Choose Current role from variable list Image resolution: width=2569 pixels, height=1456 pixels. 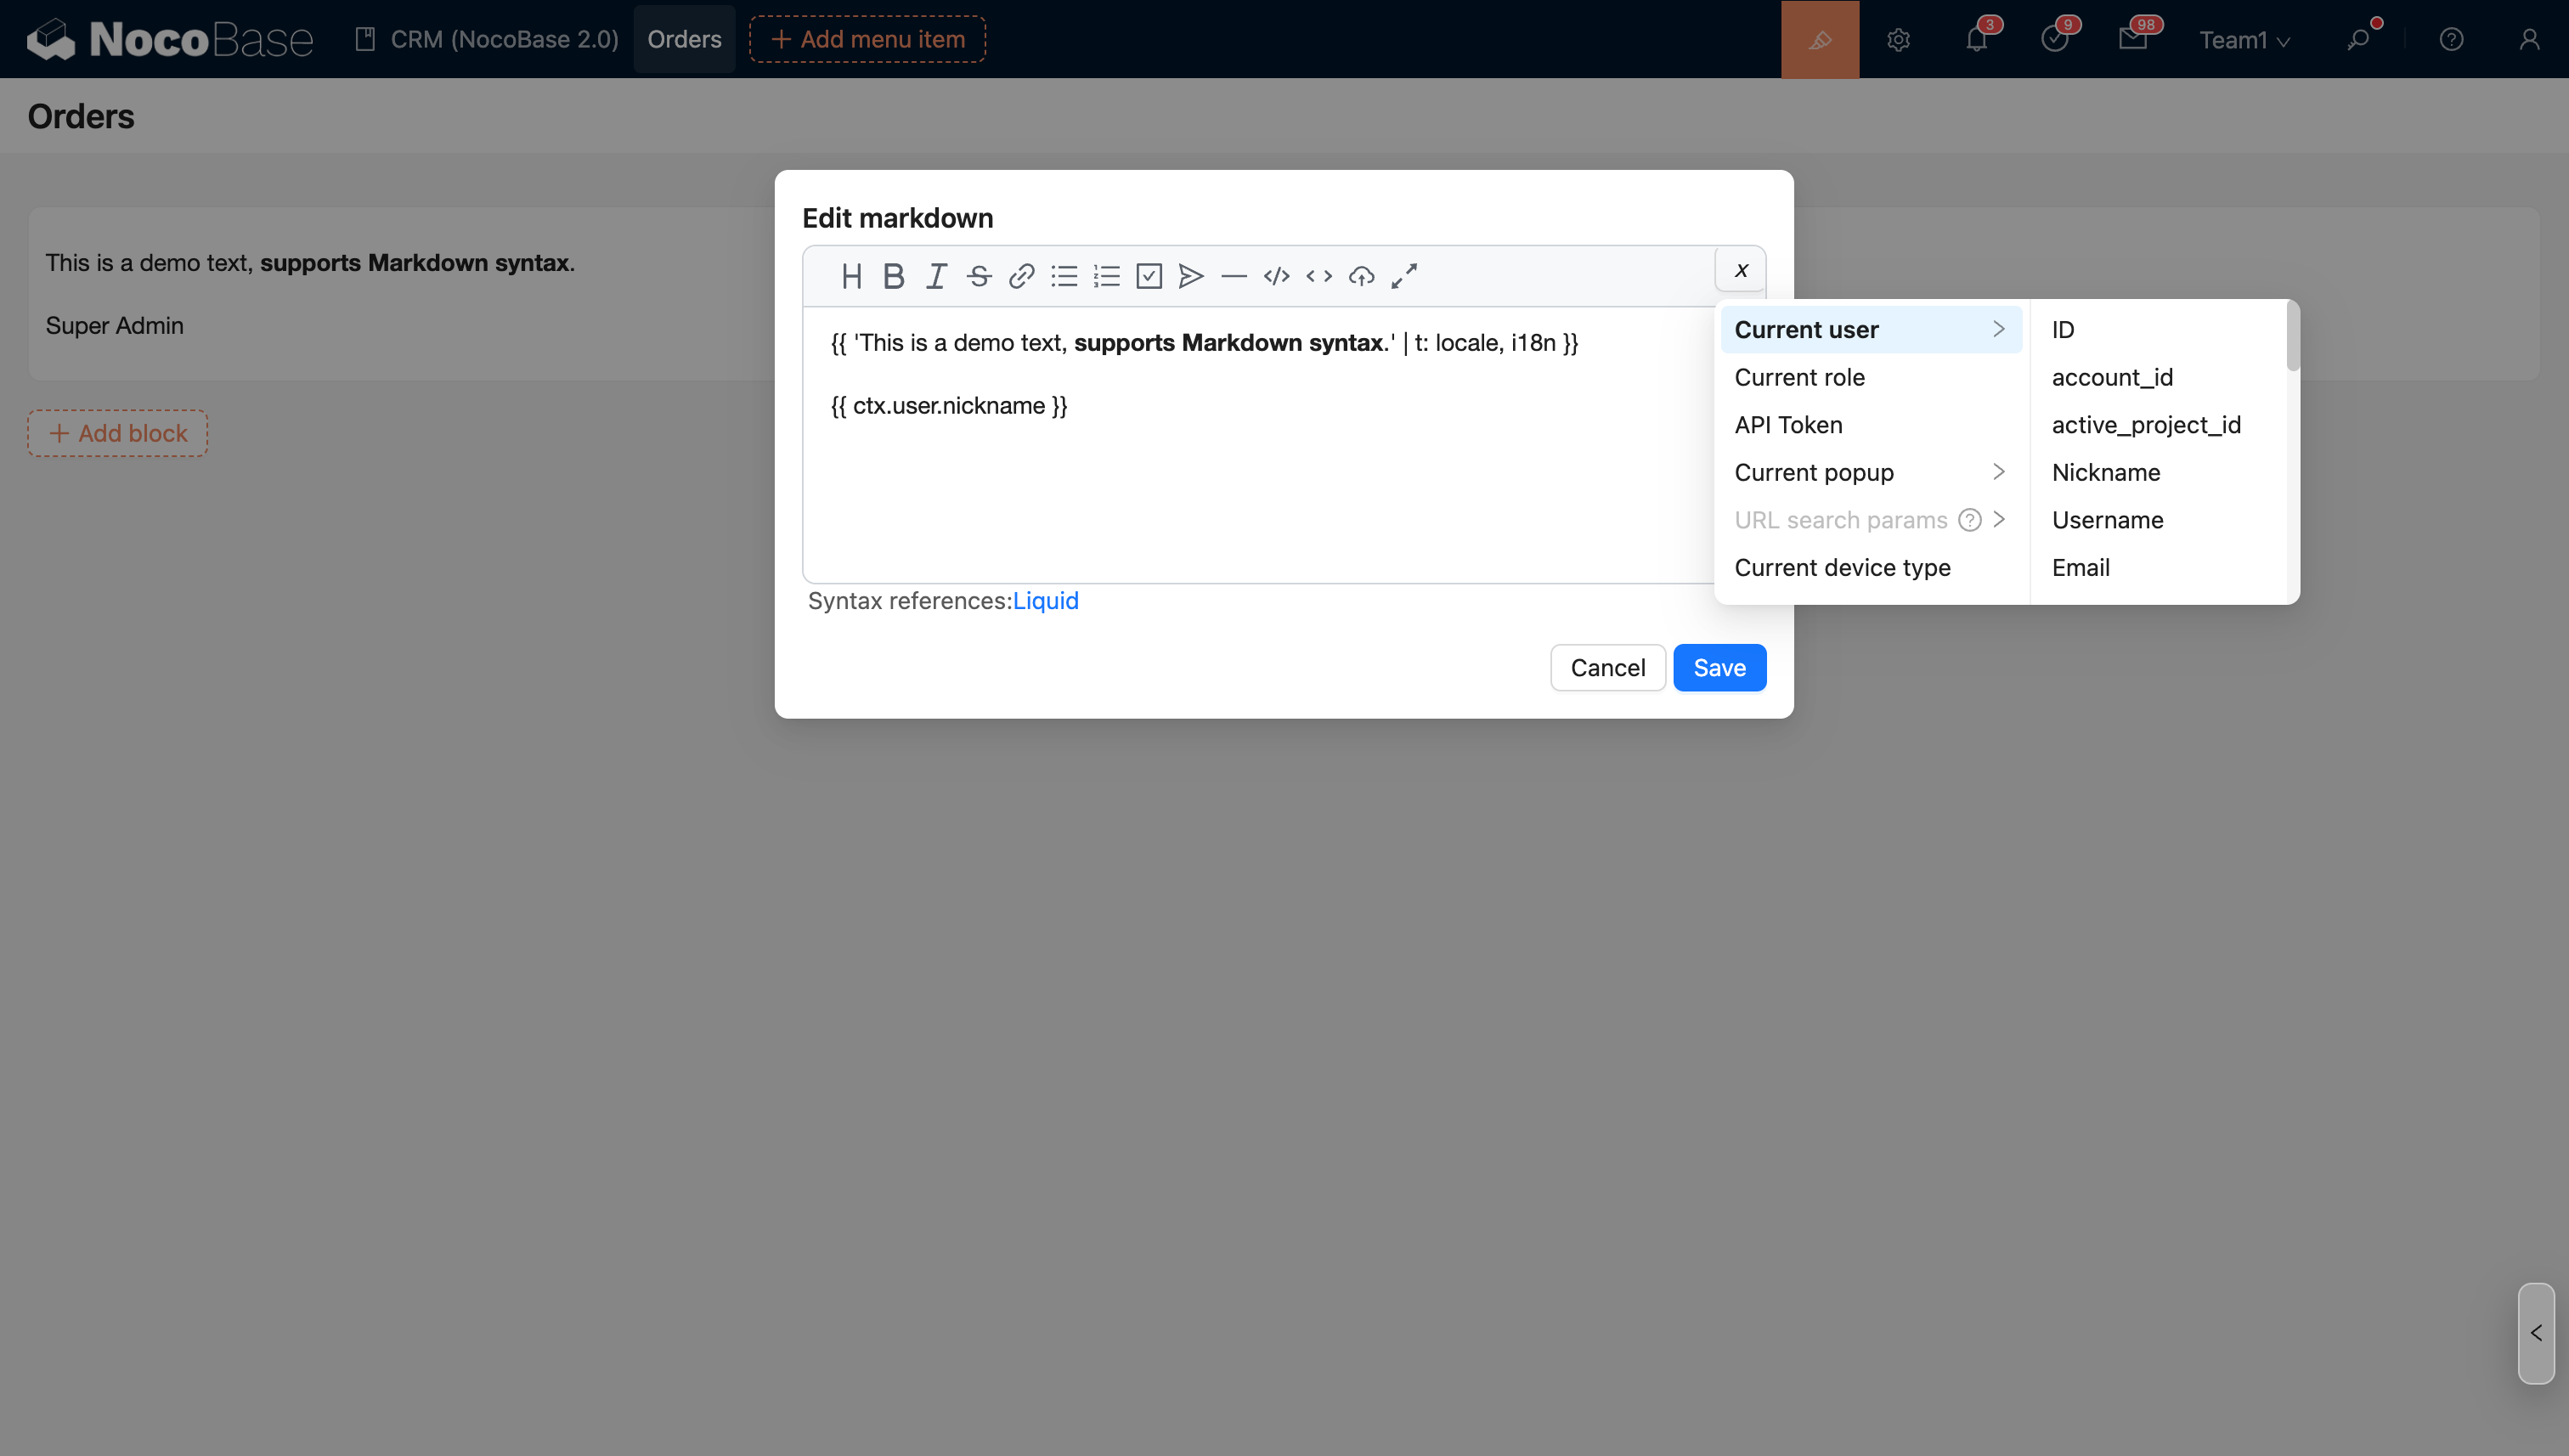click(x=1799, y=377)
